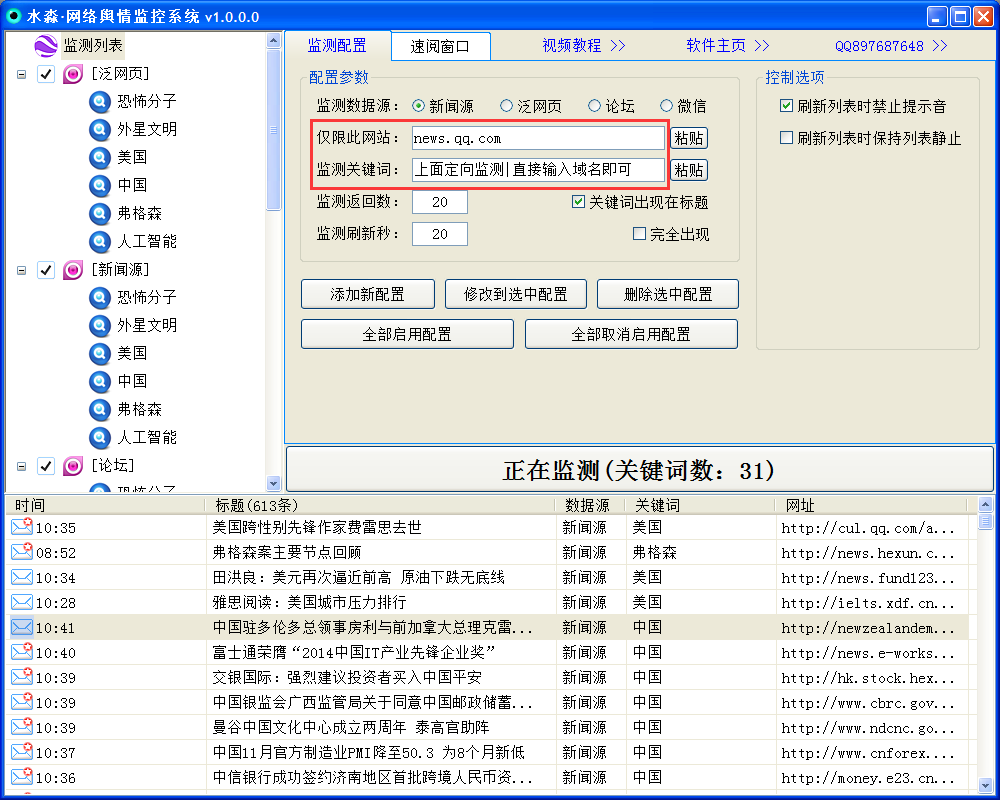Image resolution: width=1000 pixels, height=800 pixels.
Task: Click search icon for 外星文明 under [泛网页]
Action: pyautogui.click(x=99, y=130)
